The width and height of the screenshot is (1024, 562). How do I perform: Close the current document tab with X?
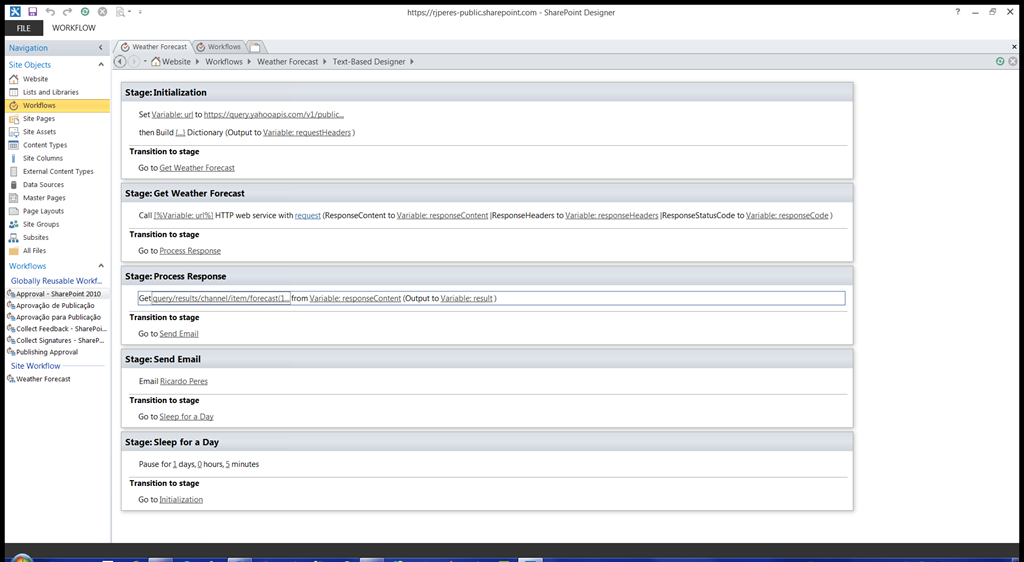click(x=1014, y=47)
